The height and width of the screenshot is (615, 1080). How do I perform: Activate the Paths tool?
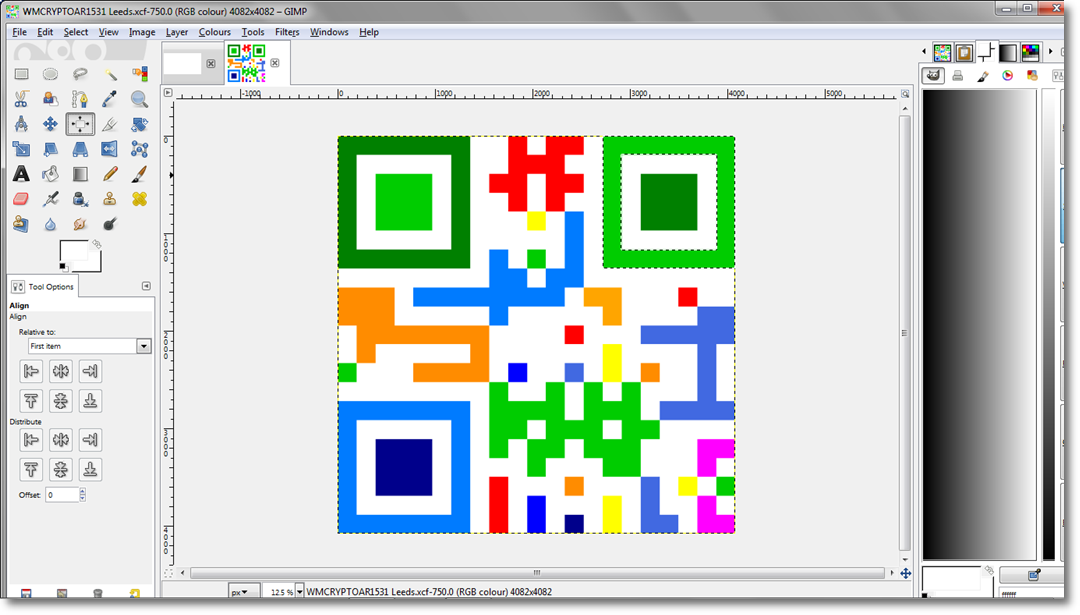pyautogui.click(x=80, y=99)
